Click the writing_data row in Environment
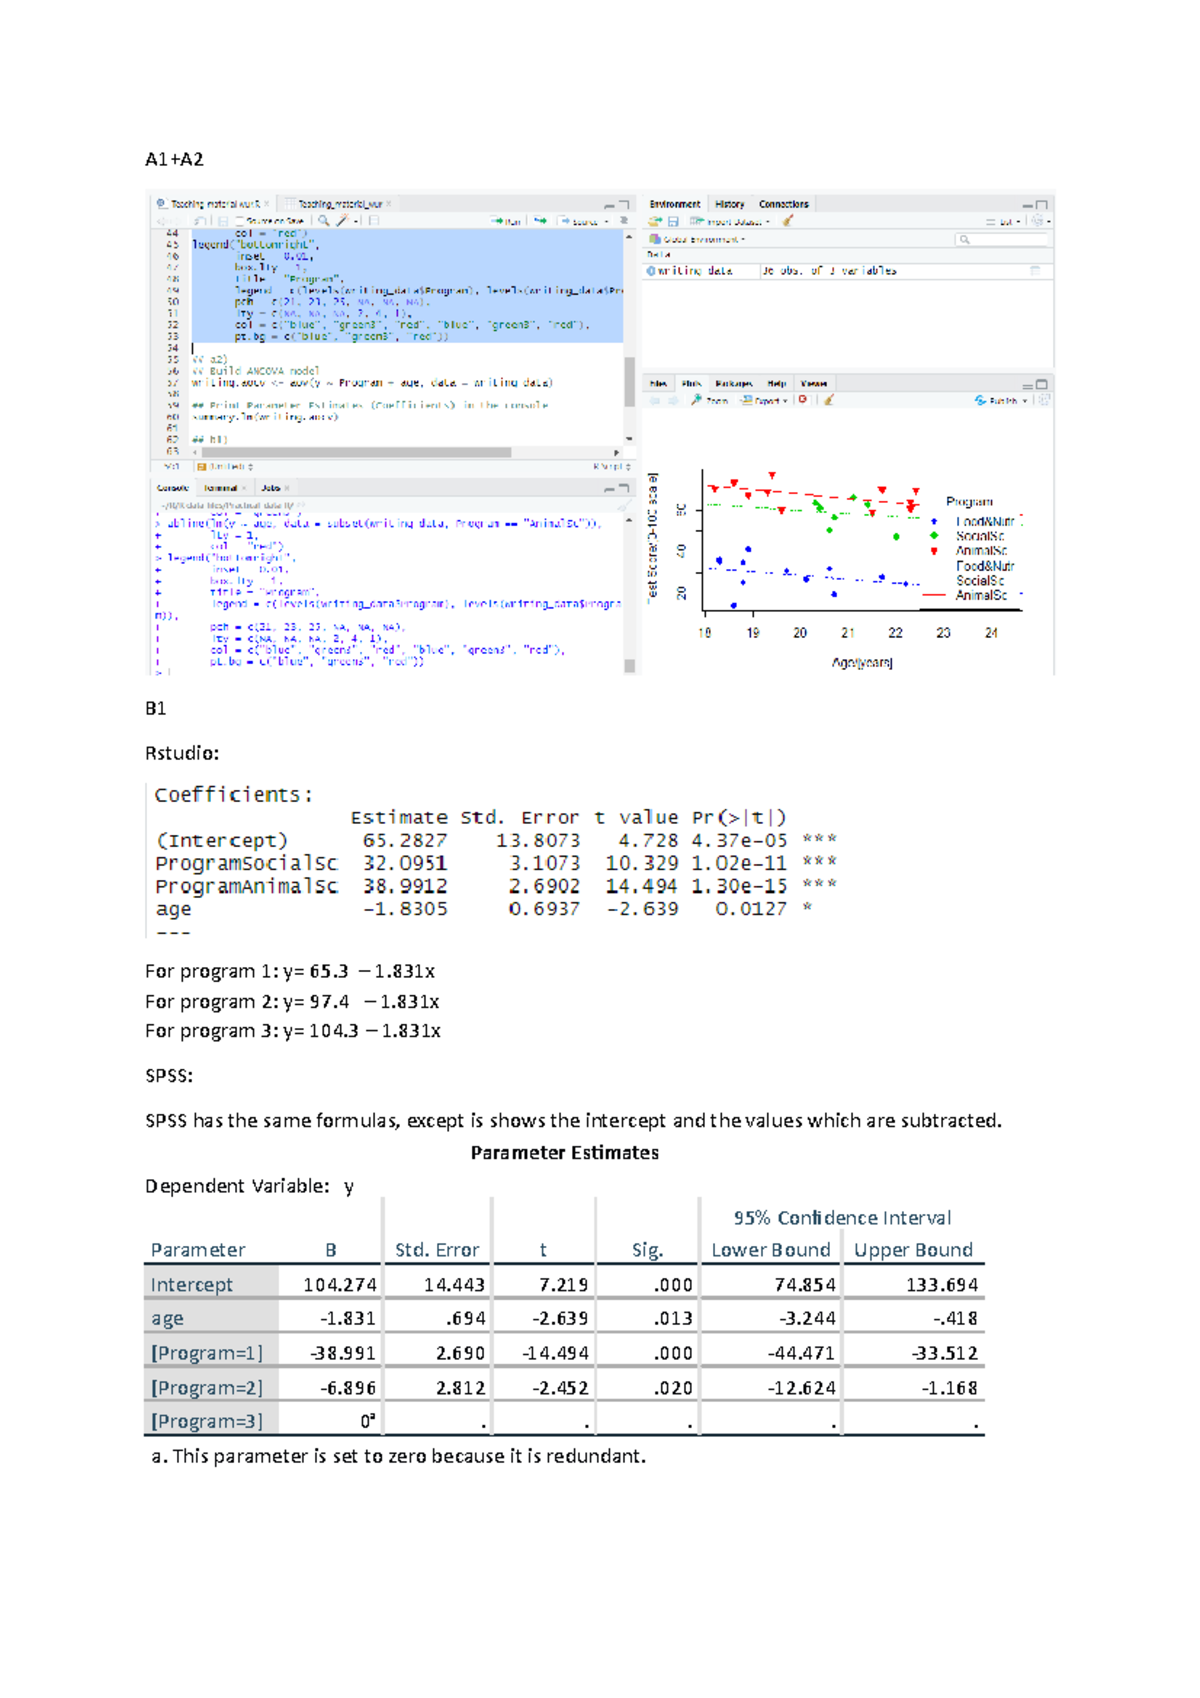This screenshot has height=1698, width=1200. coord(848,271)
